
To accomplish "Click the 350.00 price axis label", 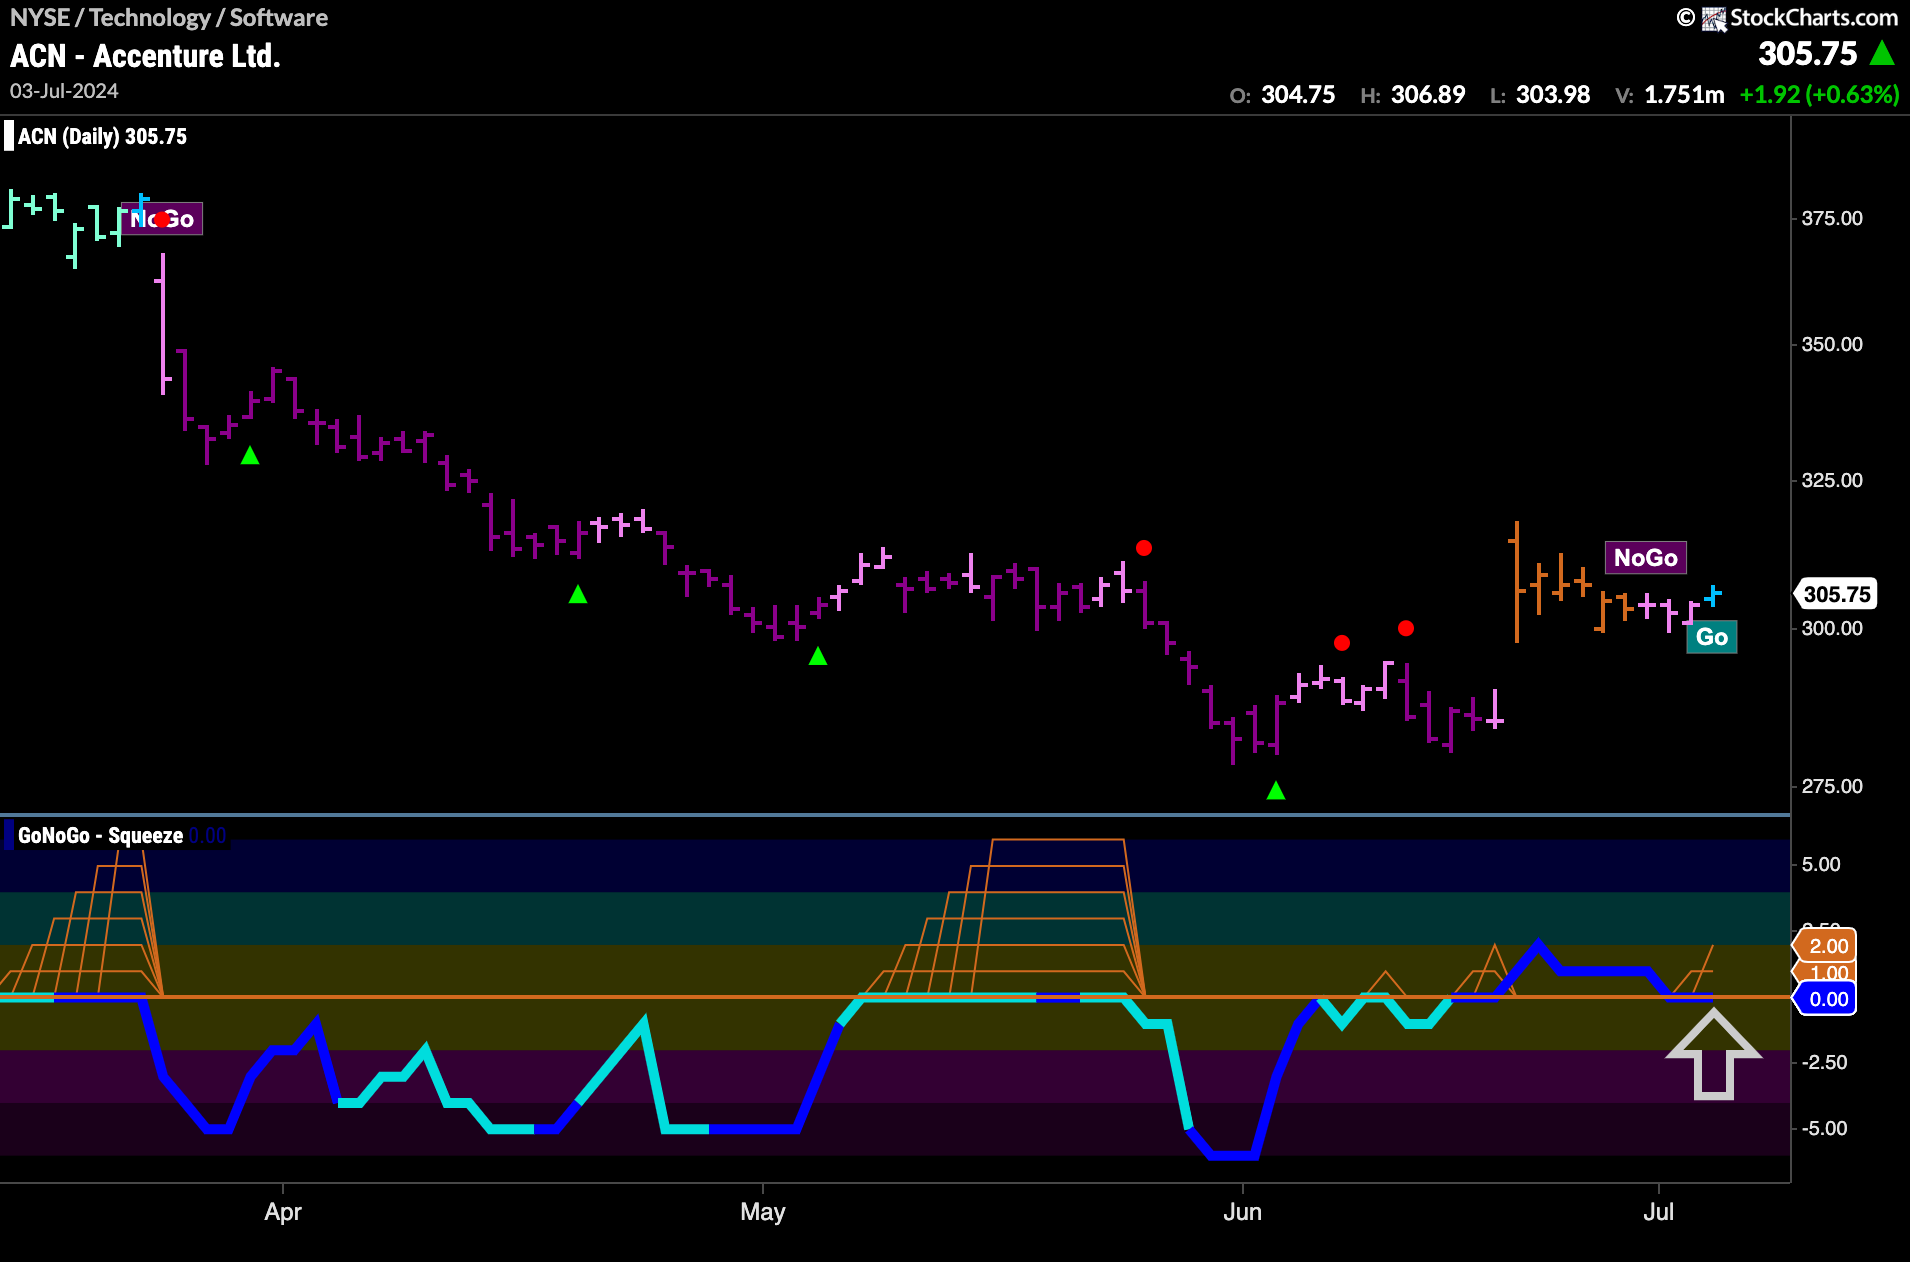I will (1832, 345).
